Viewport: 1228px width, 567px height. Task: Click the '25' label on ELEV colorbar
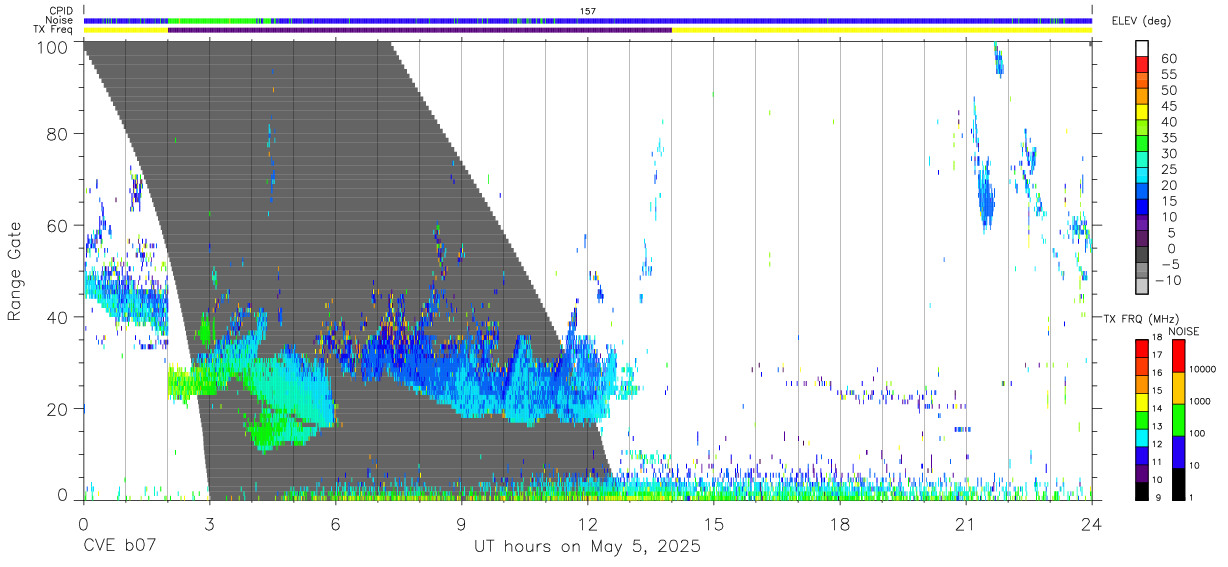(1168, 170)
